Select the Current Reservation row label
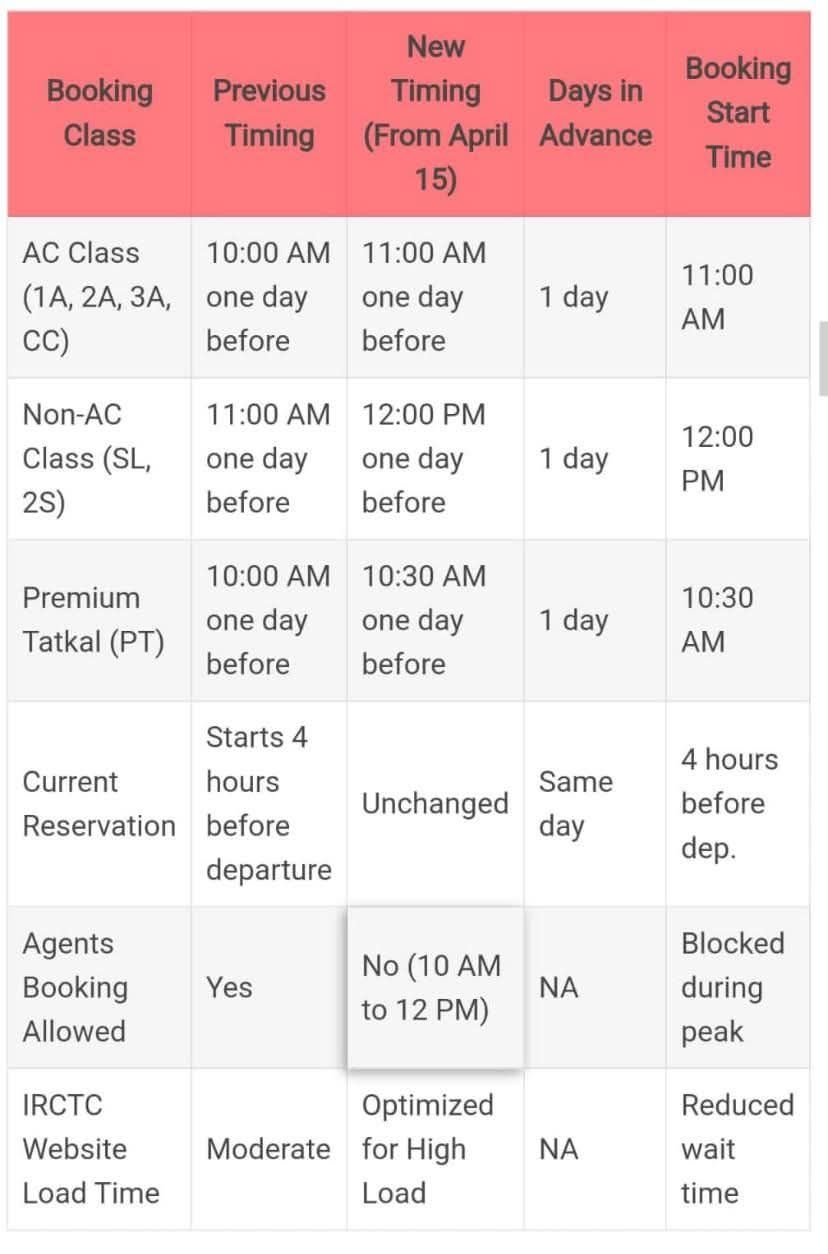Image resolution: width=828 pixels, height=1254 pixels. pos(99,804)
